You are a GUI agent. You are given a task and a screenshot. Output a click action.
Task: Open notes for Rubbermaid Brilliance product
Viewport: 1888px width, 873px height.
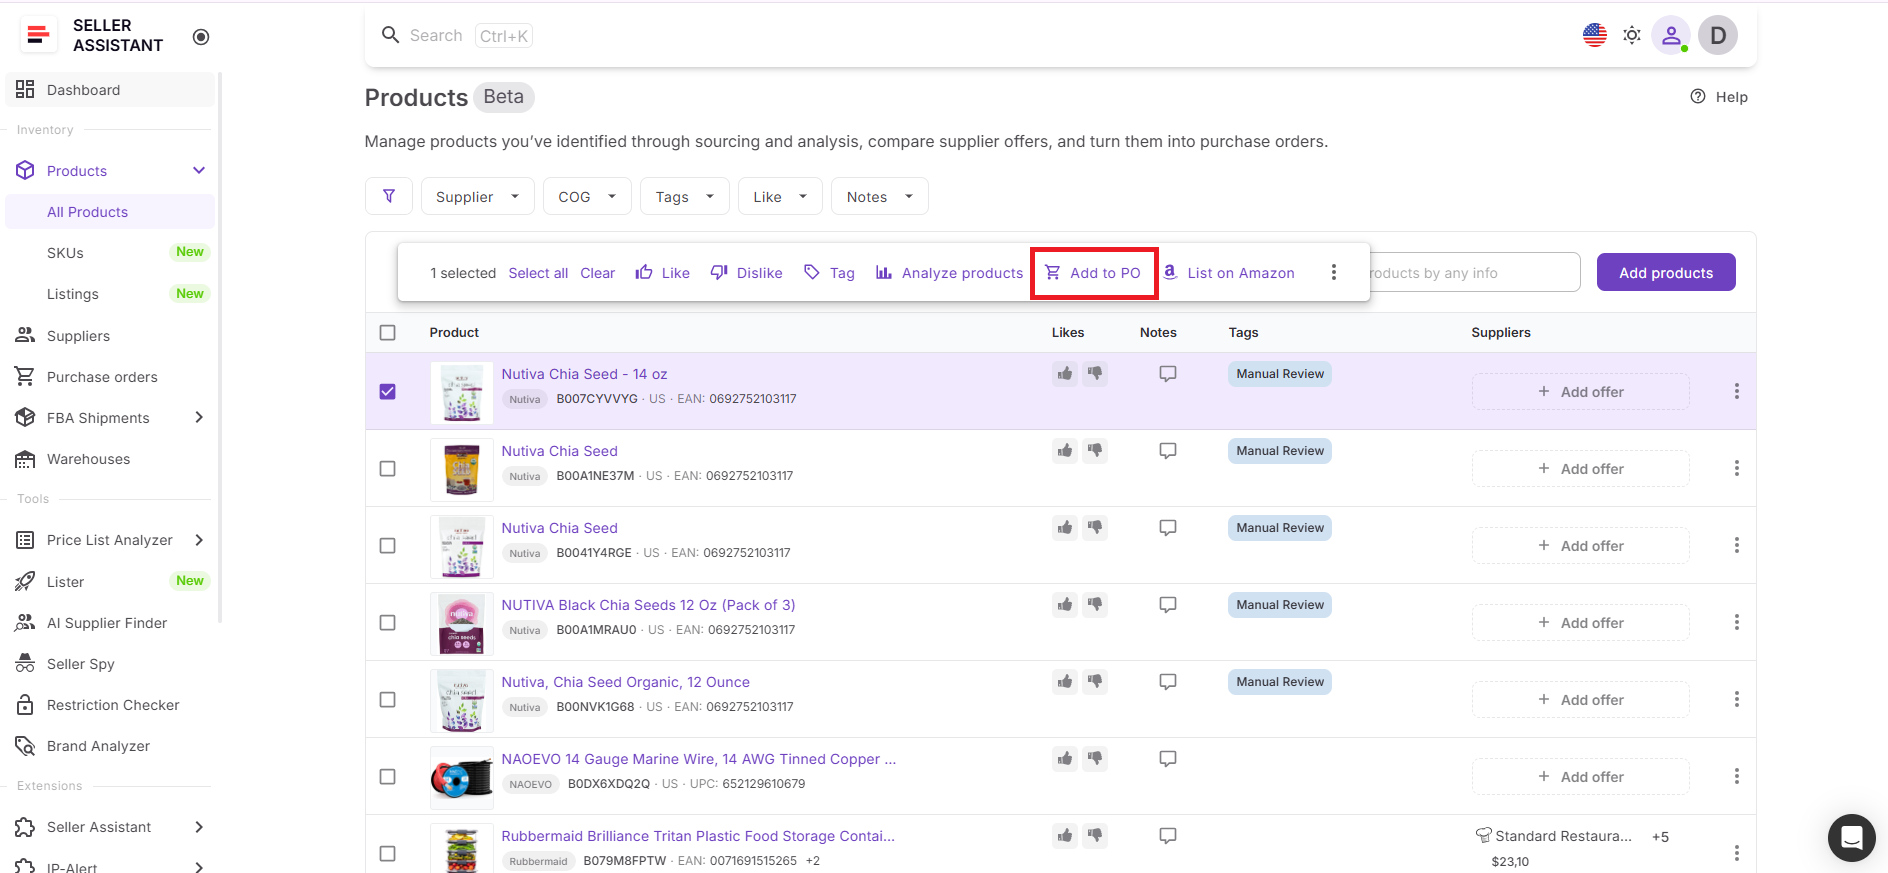(x=1167, y=836)
